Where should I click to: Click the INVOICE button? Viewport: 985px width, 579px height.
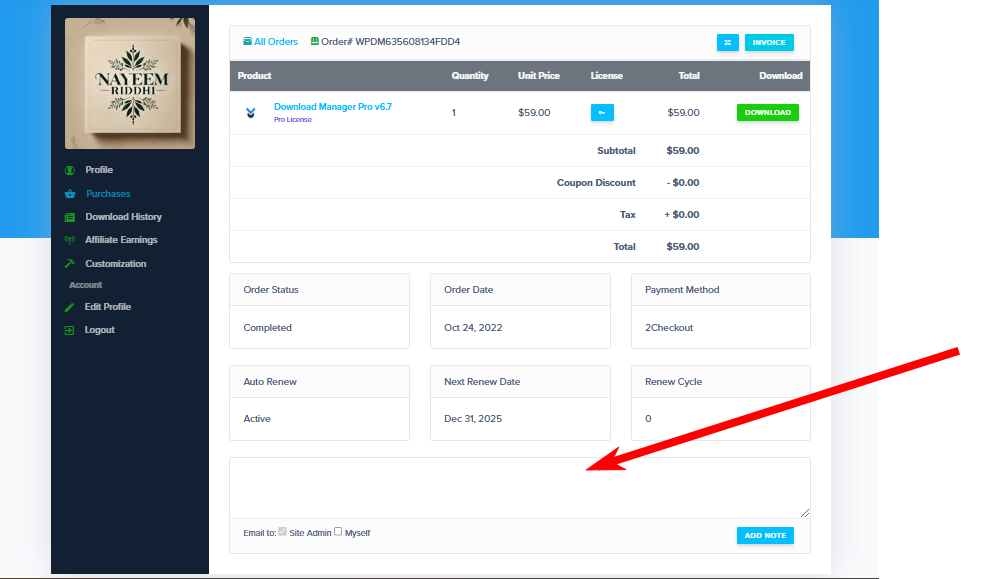(x=769, y=43)
